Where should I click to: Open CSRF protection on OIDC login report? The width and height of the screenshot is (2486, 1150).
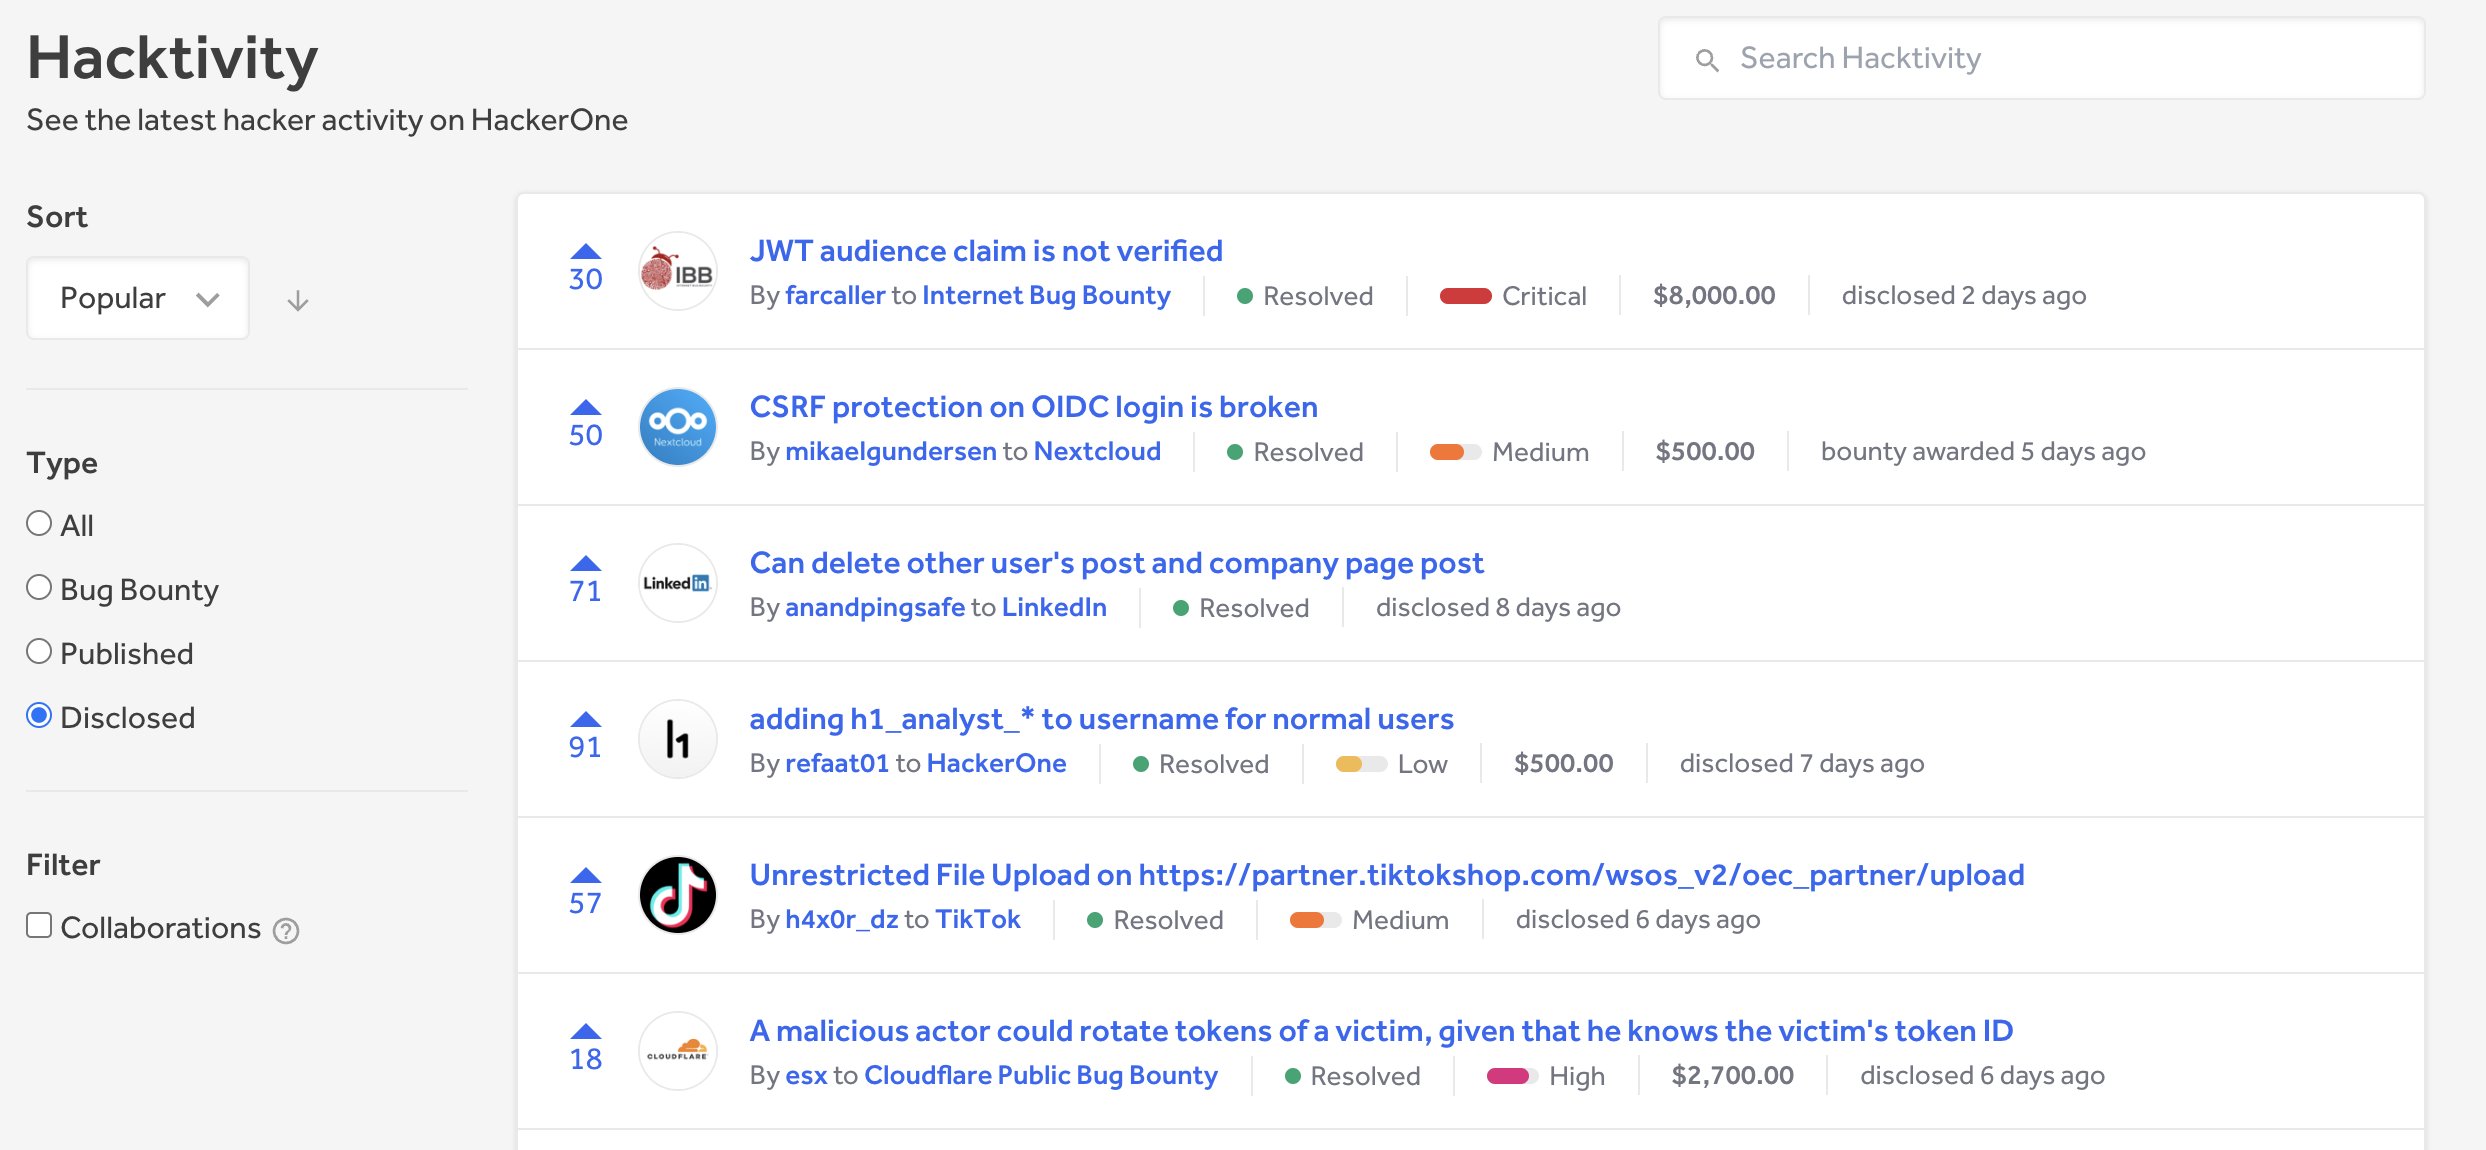click(x=1033, y=407)
